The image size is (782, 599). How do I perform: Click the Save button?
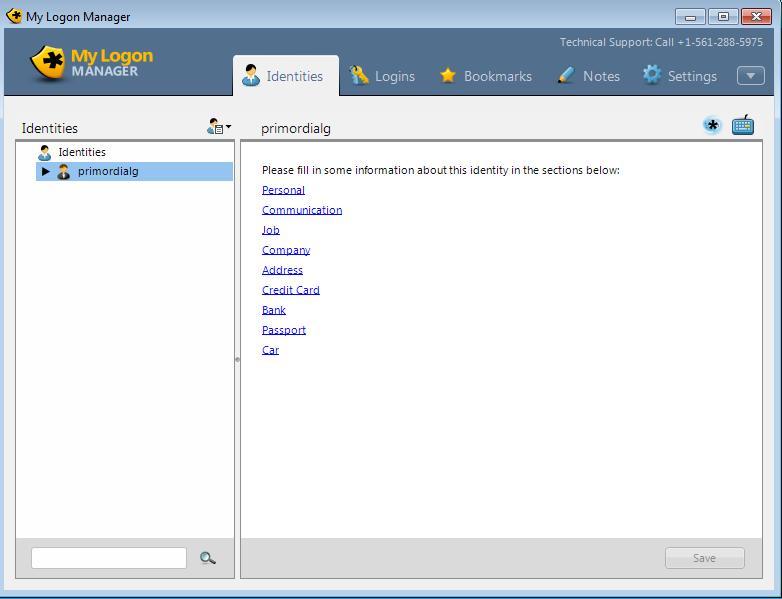tap(704, 558)
